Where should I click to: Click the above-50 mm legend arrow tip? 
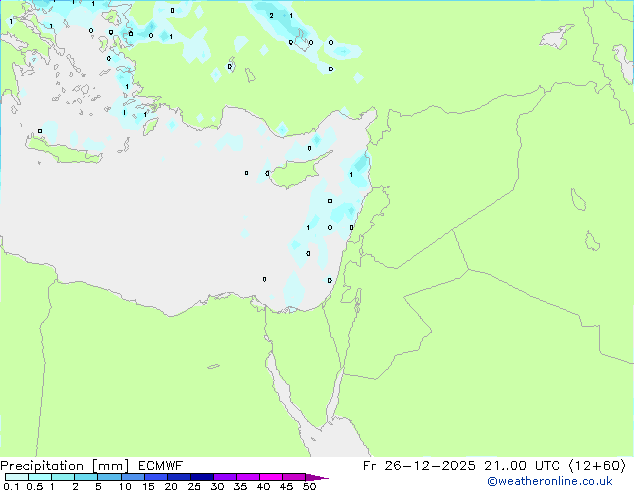[317, 477]
